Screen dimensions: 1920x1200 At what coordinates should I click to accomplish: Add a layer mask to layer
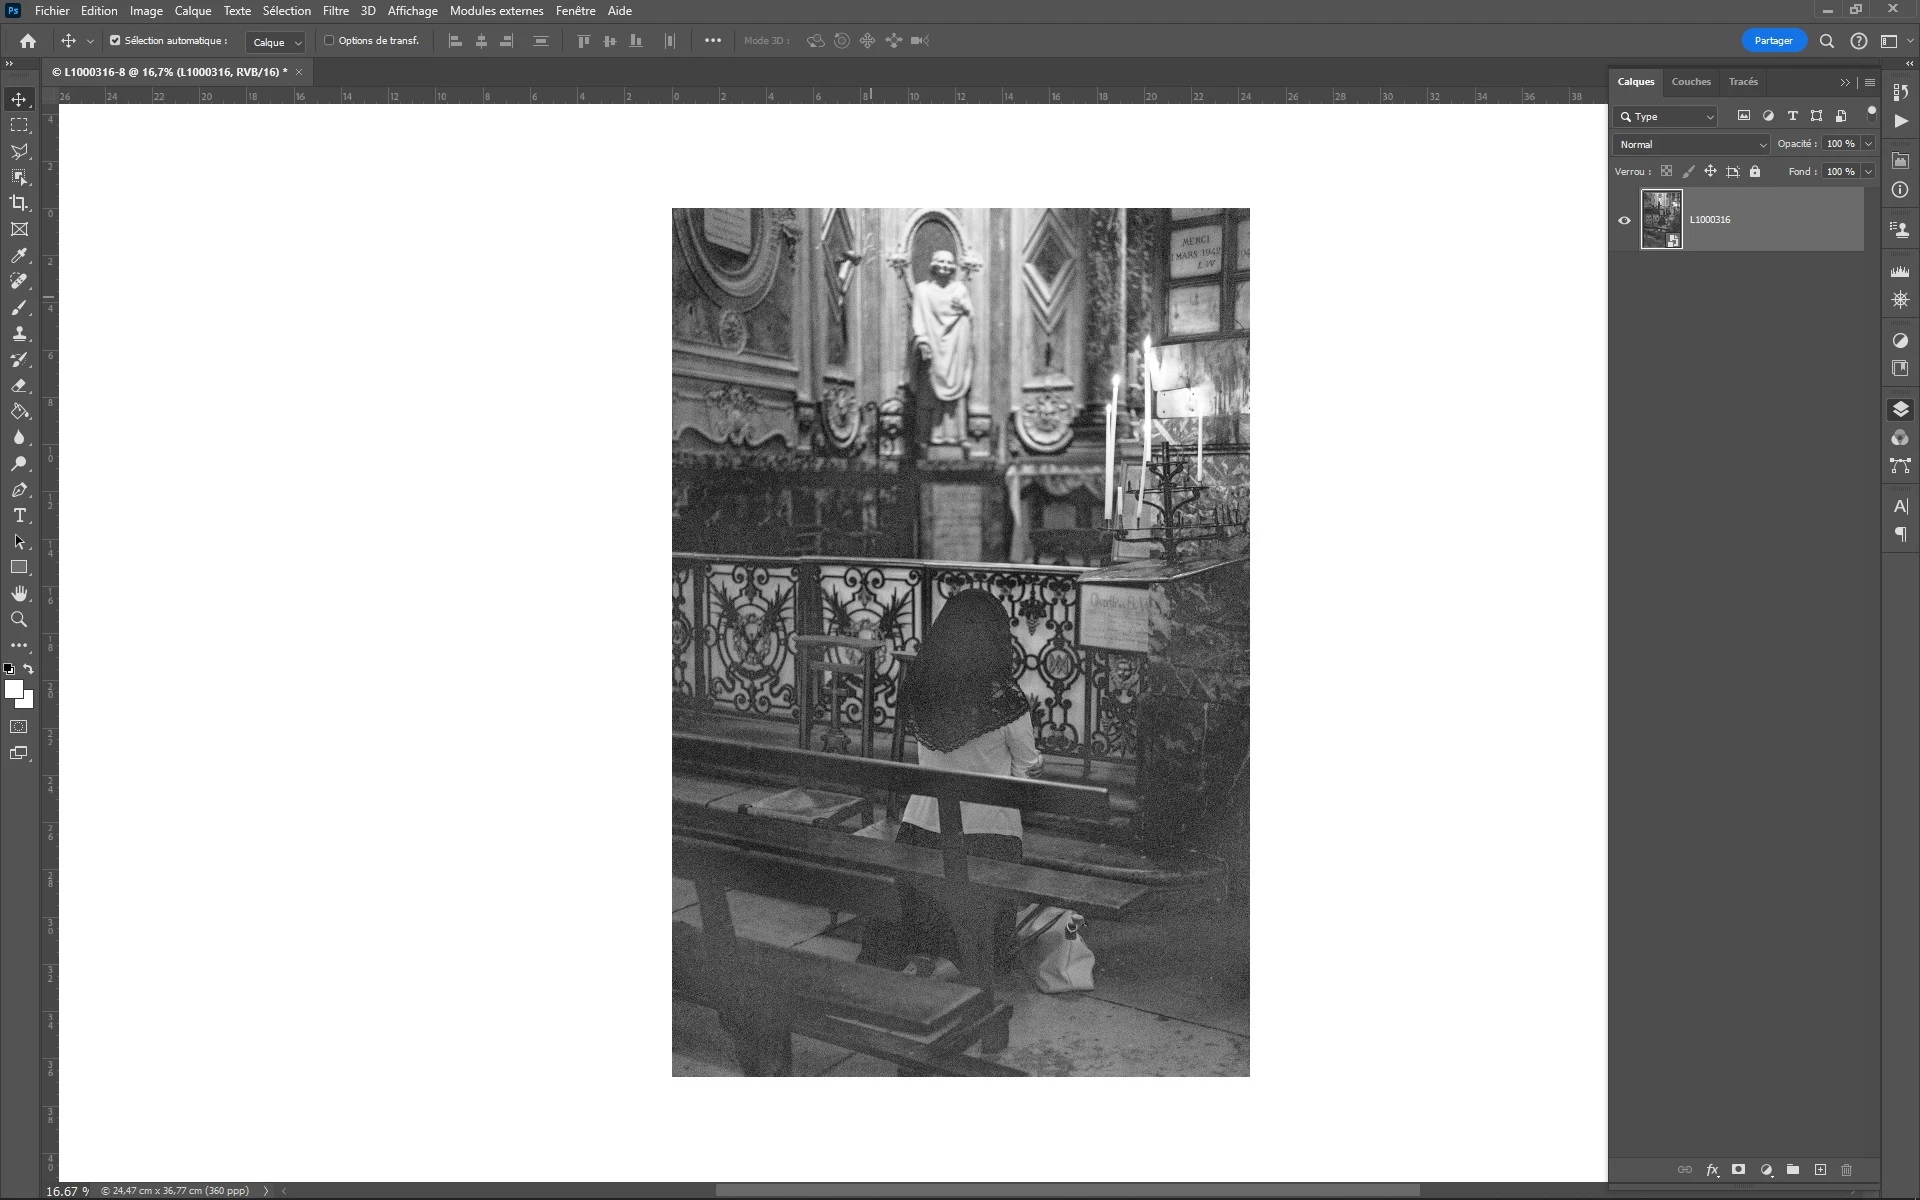pos(1738,1169)
